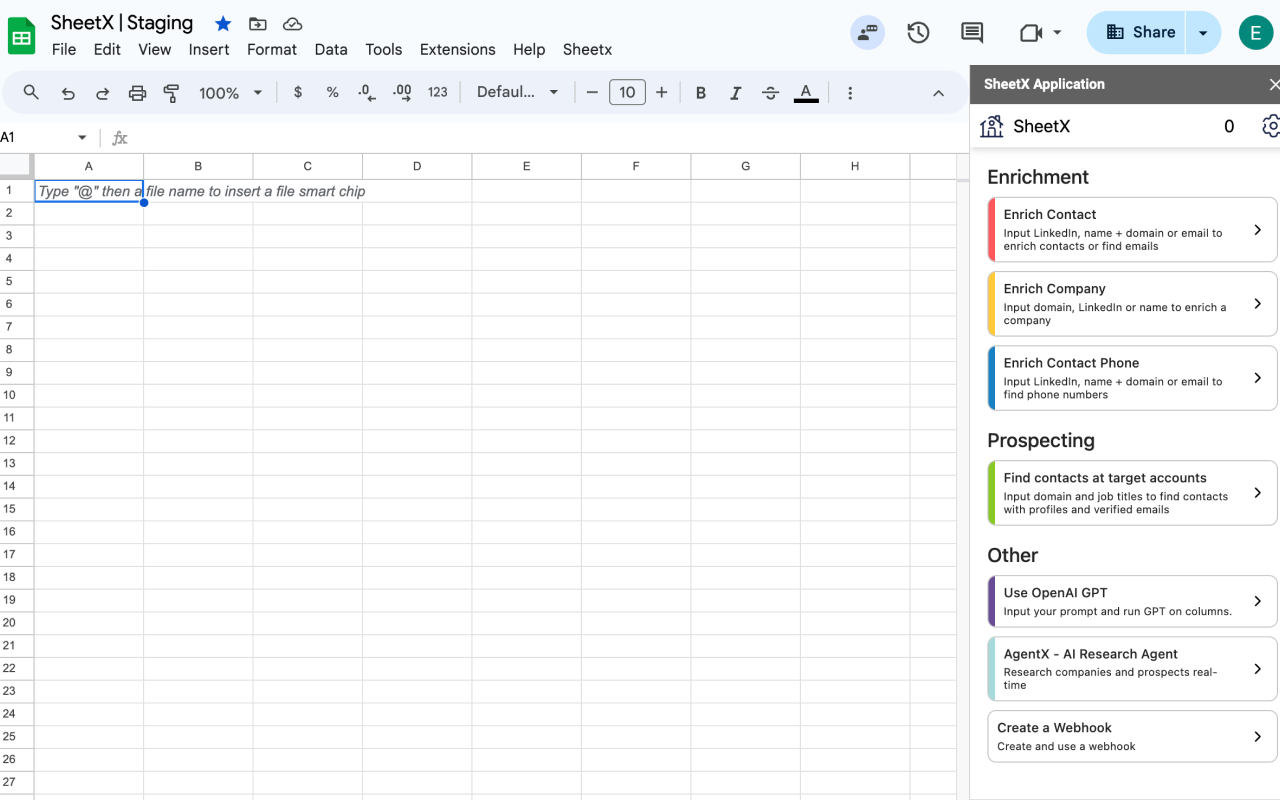1280x800 pixels.
Task: Click the Google Sheets home icon
Action: click(x=22, y=36)
